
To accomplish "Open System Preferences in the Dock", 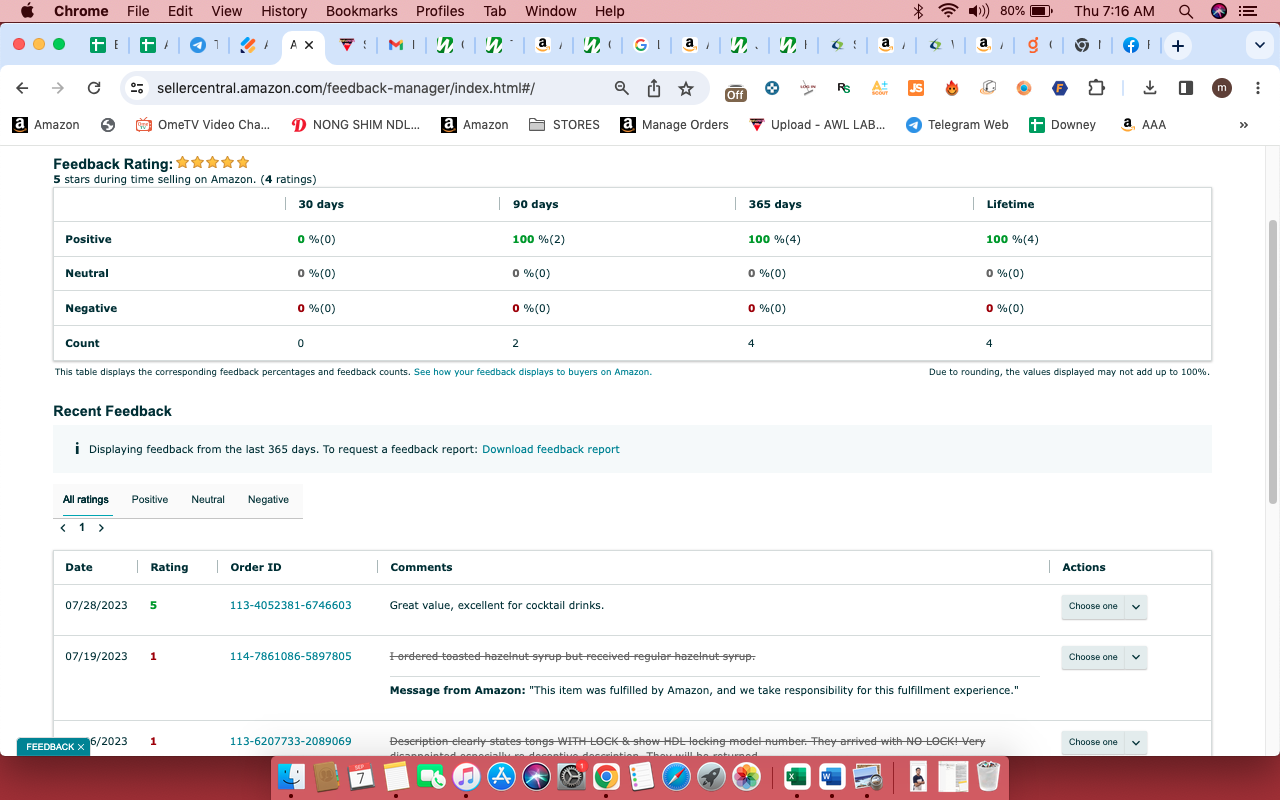I will coord(571,776).
